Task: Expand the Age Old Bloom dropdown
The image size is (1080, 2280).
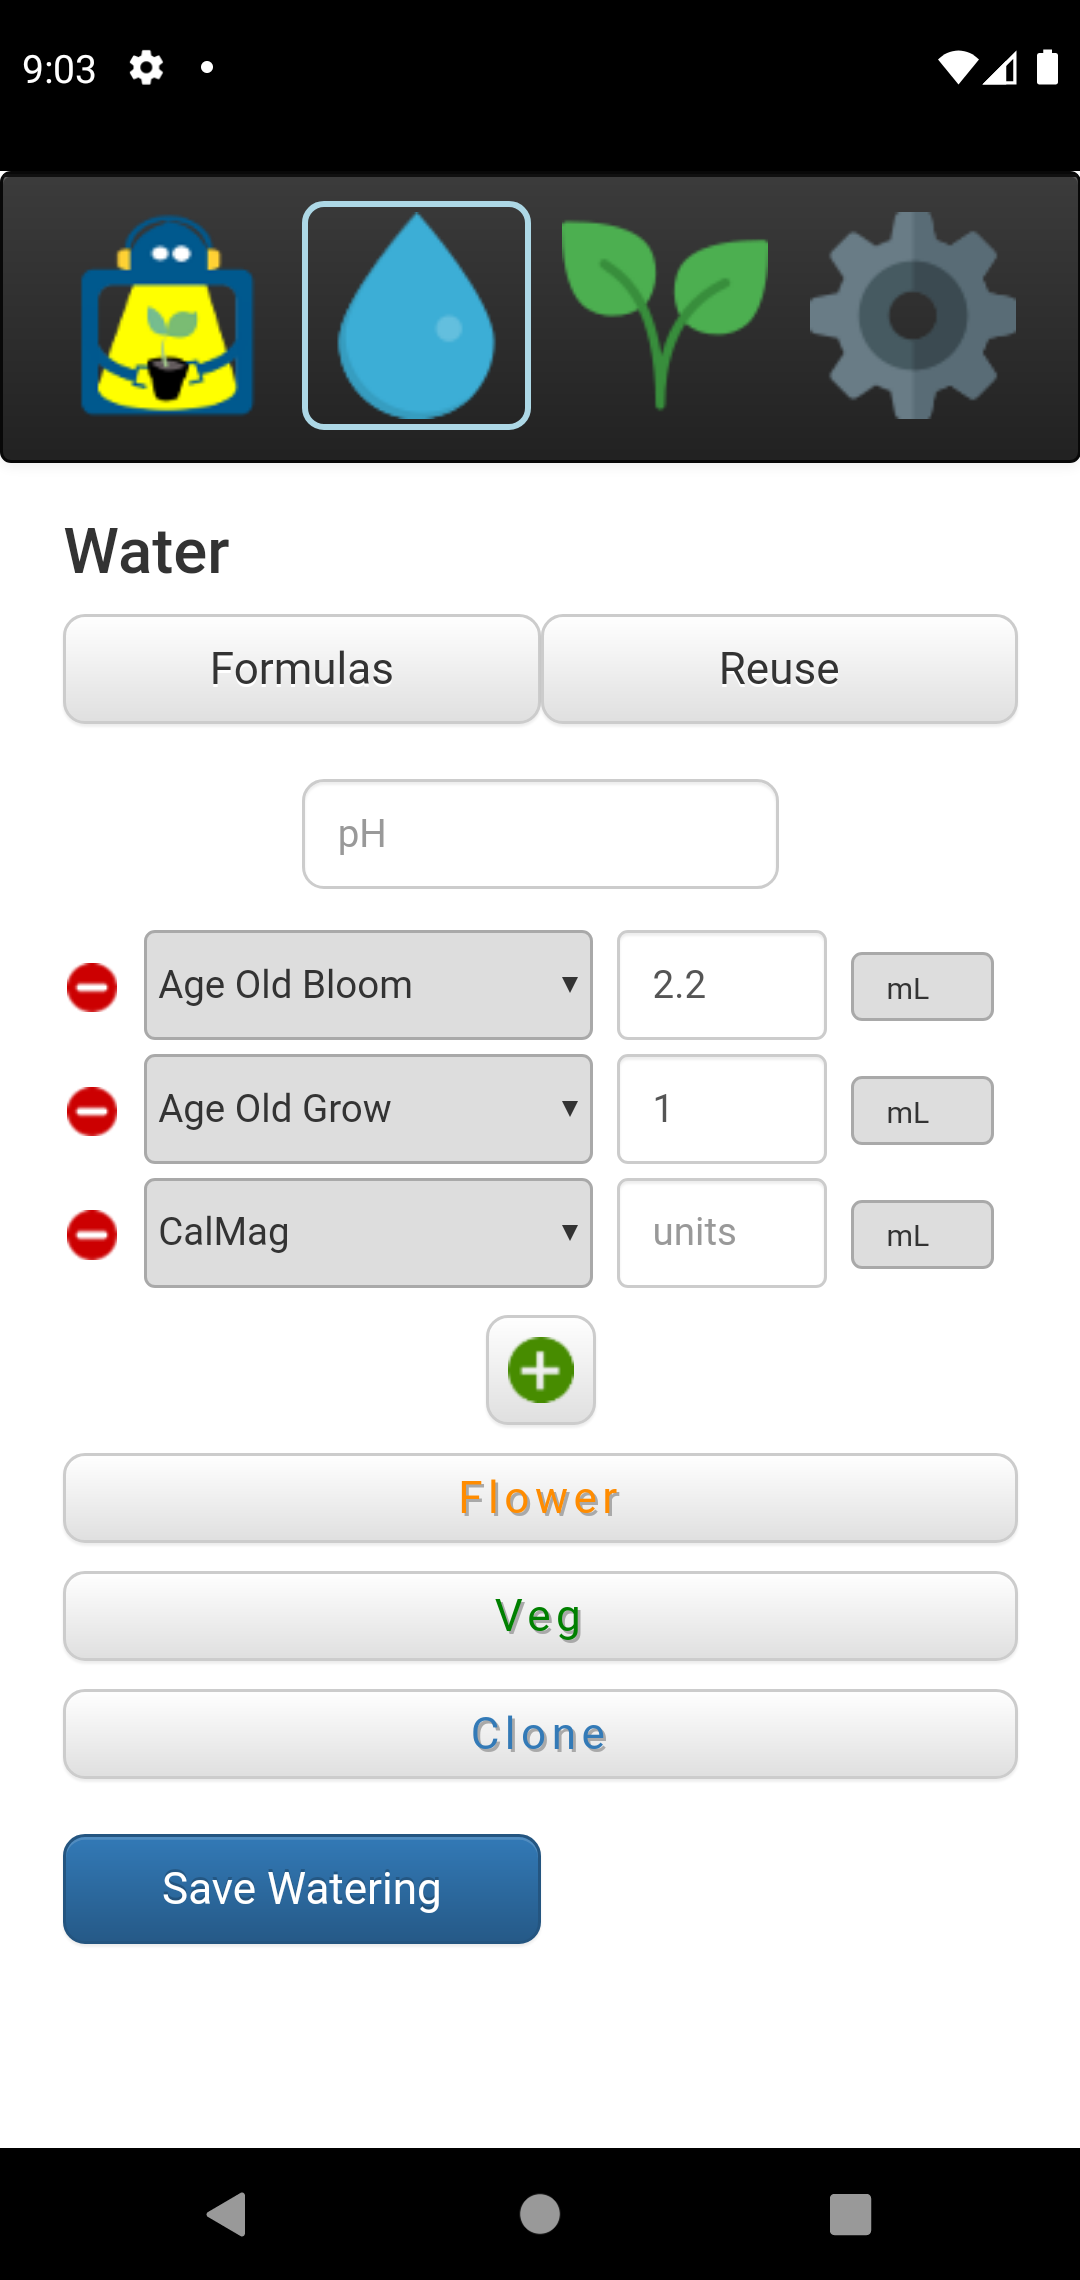Action: [368, 985]
